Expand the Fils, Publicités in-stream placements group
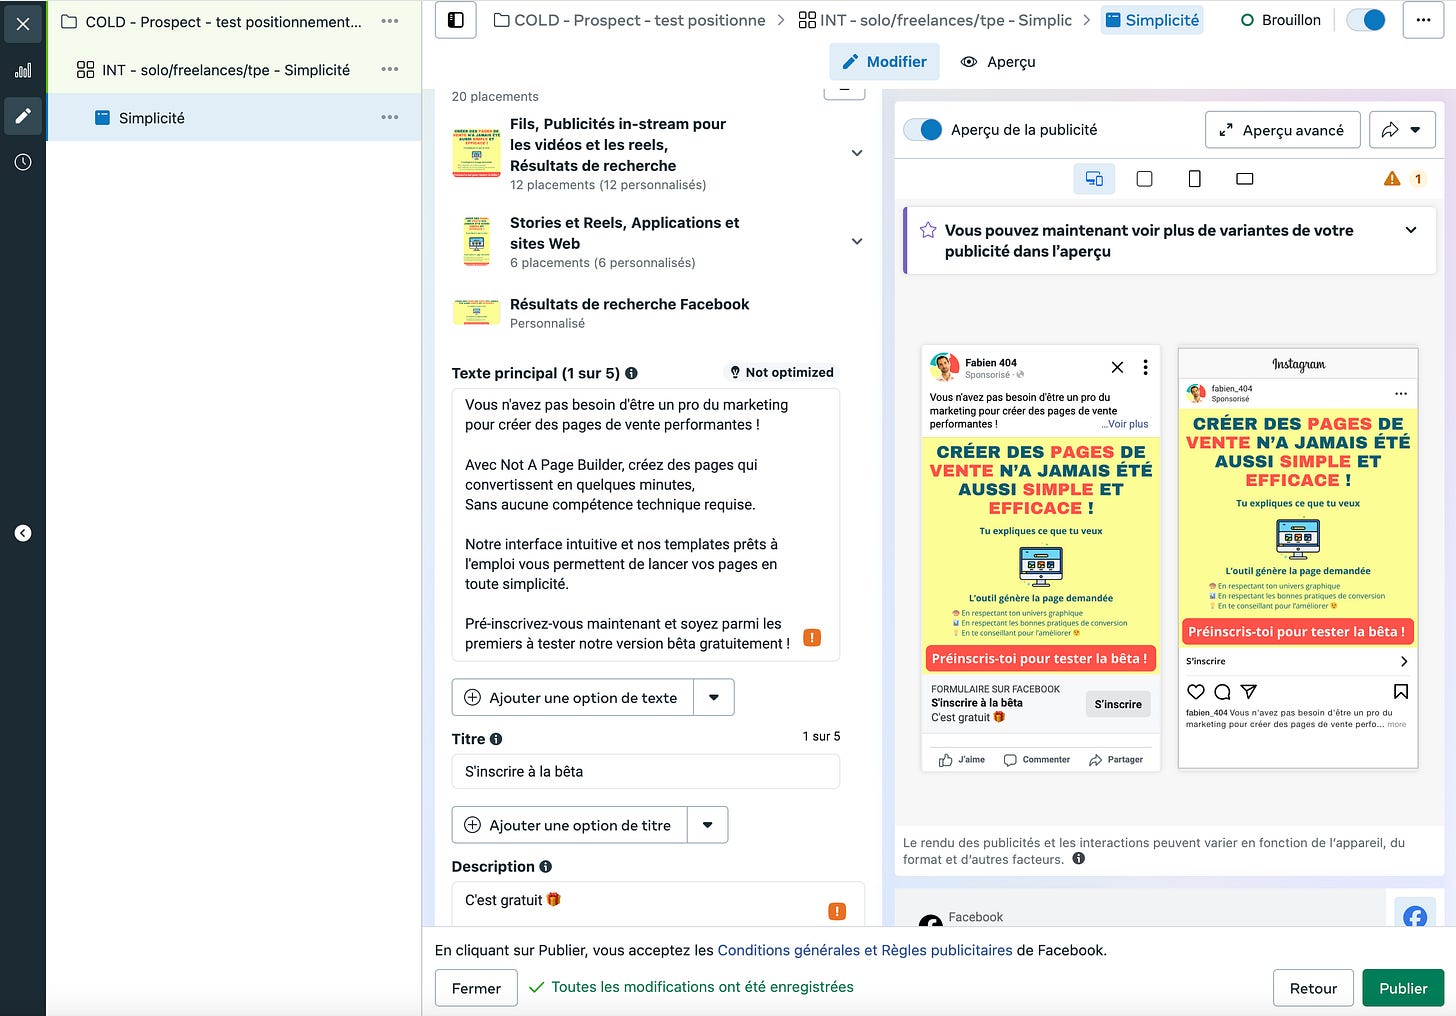Image resolution: width=1456 pixels, height=1016 pixels. (857, 153)
